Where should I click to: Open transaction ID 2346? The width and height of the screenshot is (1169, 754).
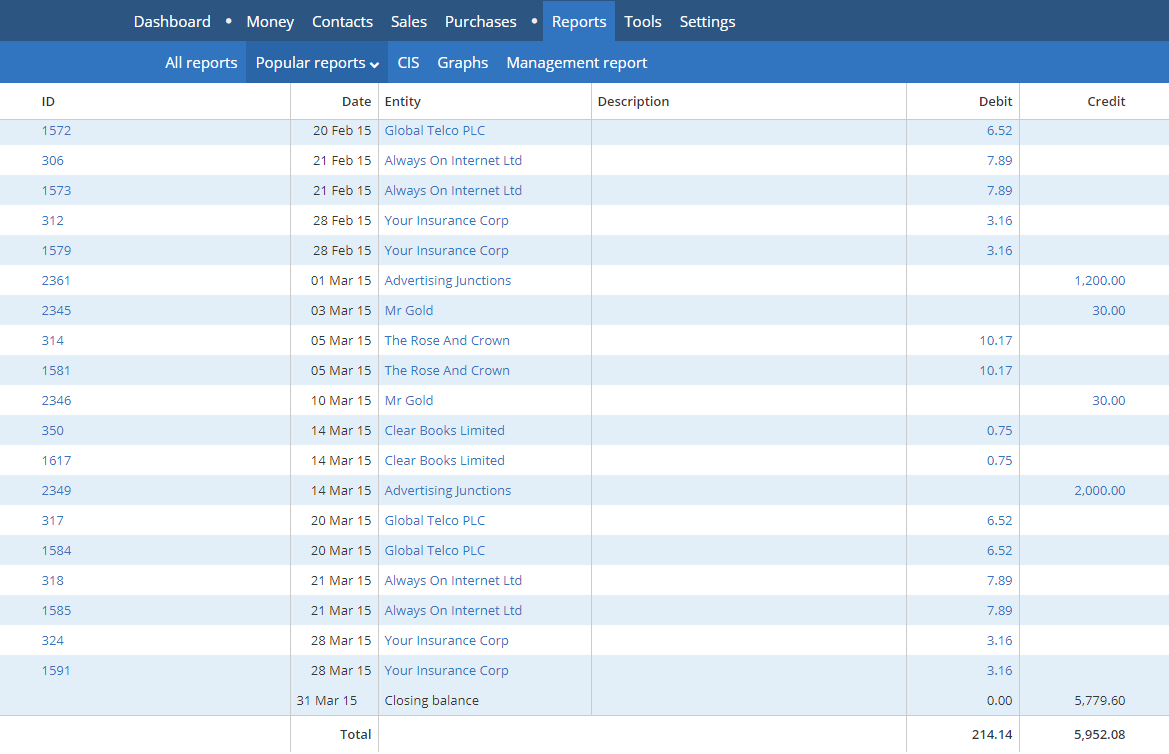tap(56, 400)
